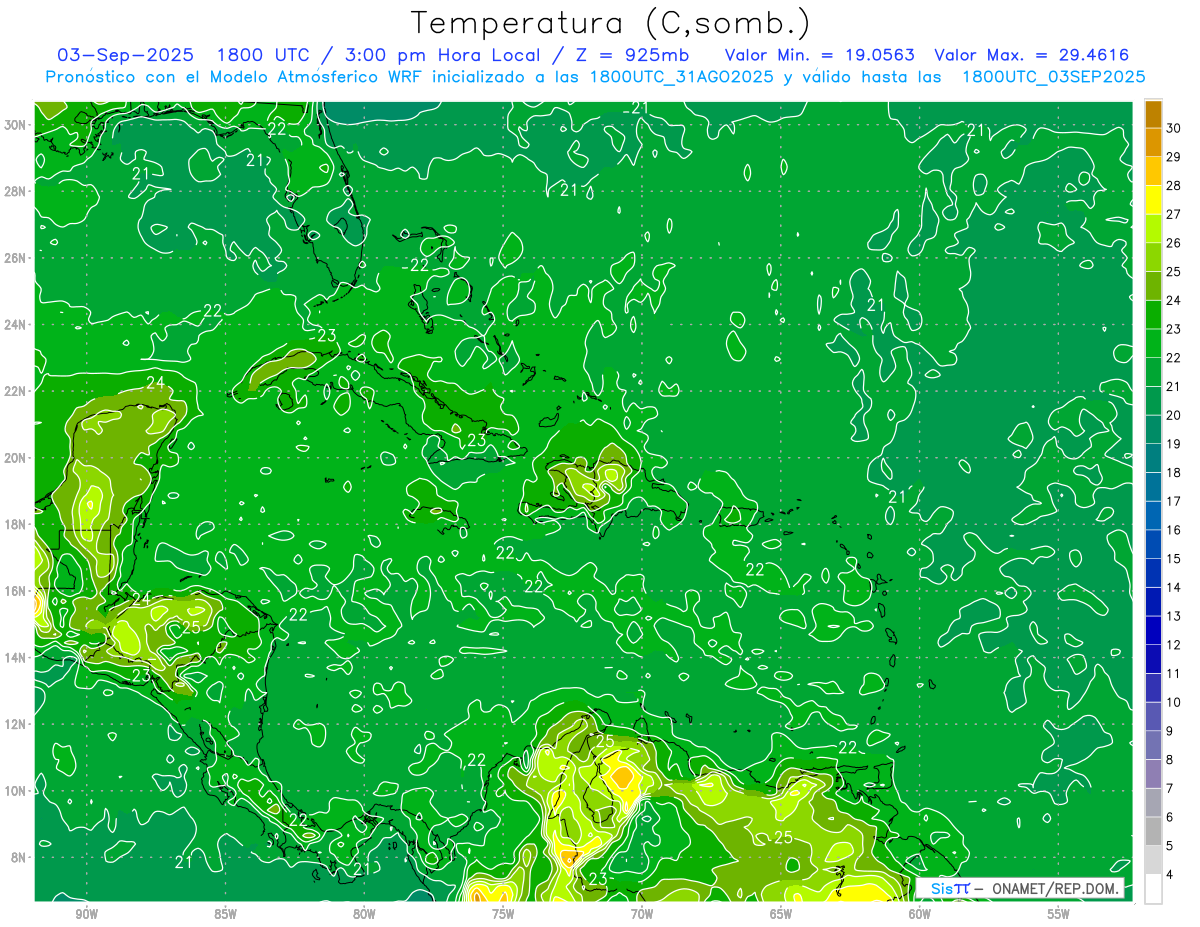Click the latitude axis label '30N'

(x=16, y=125)
